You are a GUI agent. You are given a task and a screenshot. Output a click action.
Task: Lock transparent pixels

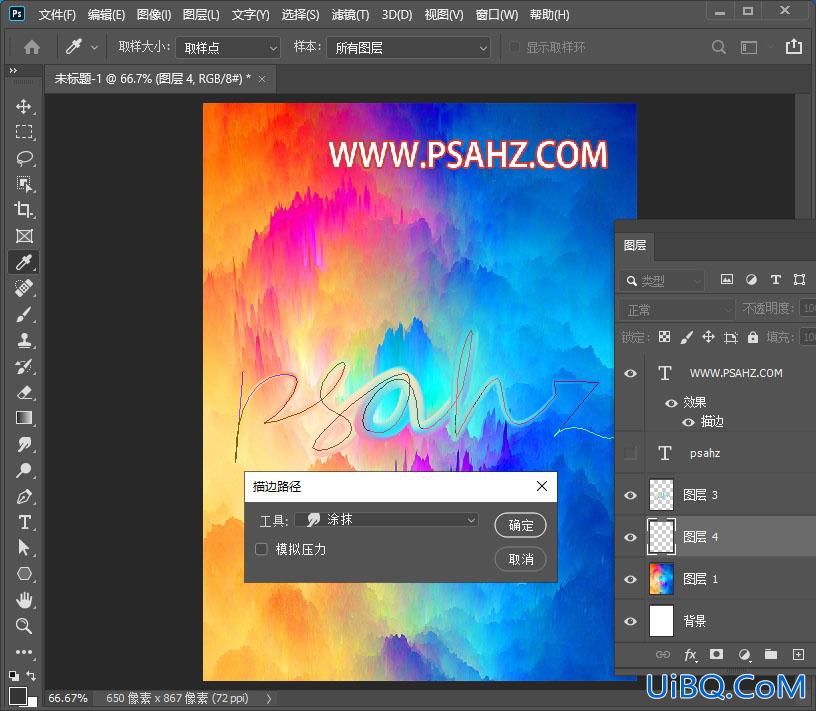click(x=665, y=337)
